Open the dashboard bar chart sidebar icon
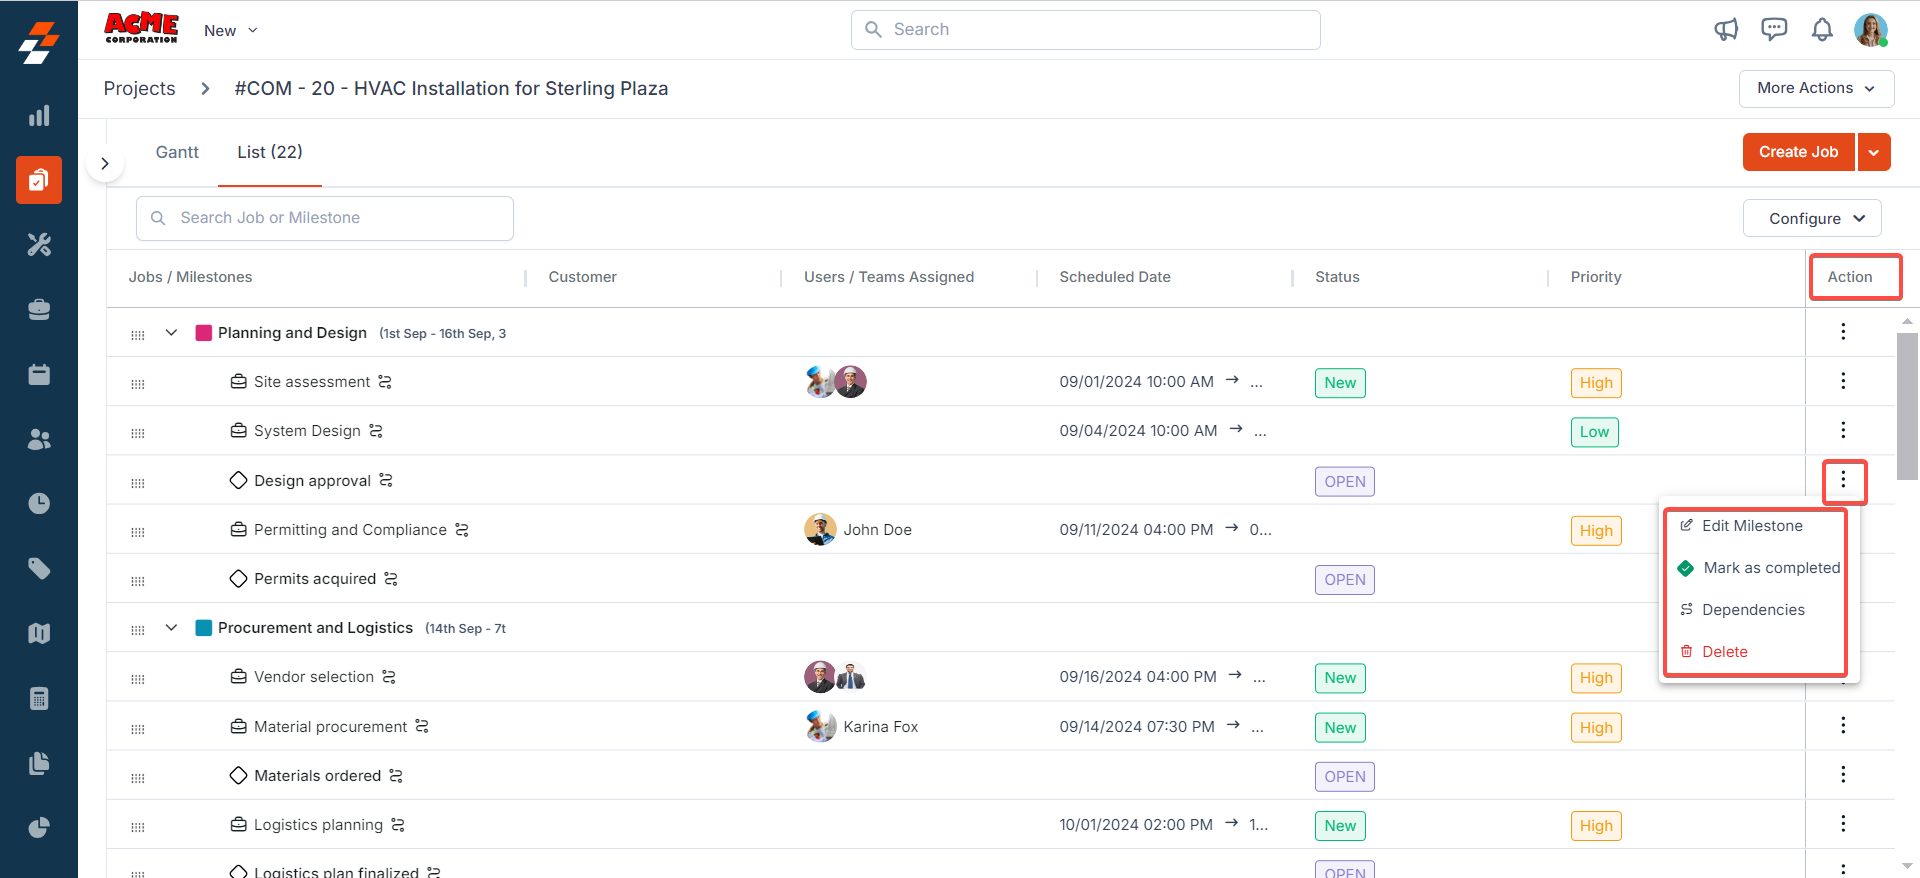This screenshot has width=1920, height=878. 39,116
